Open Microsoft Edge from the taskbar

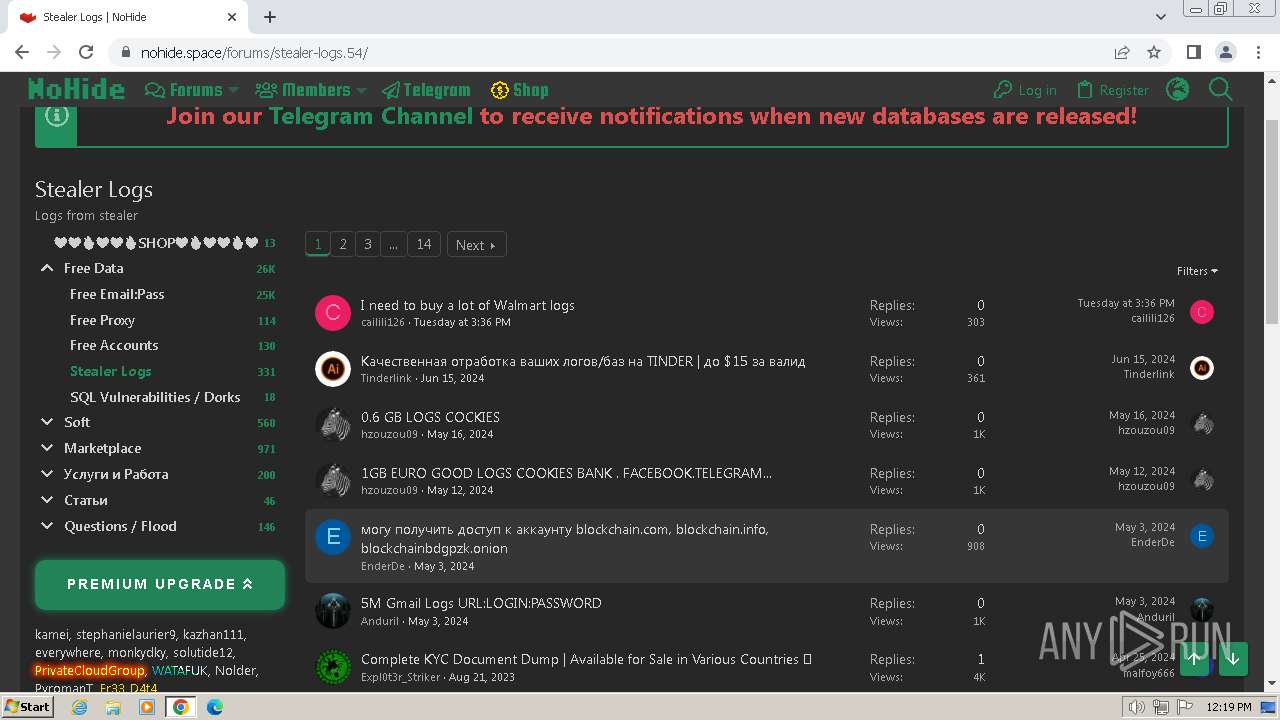point(214,707)
